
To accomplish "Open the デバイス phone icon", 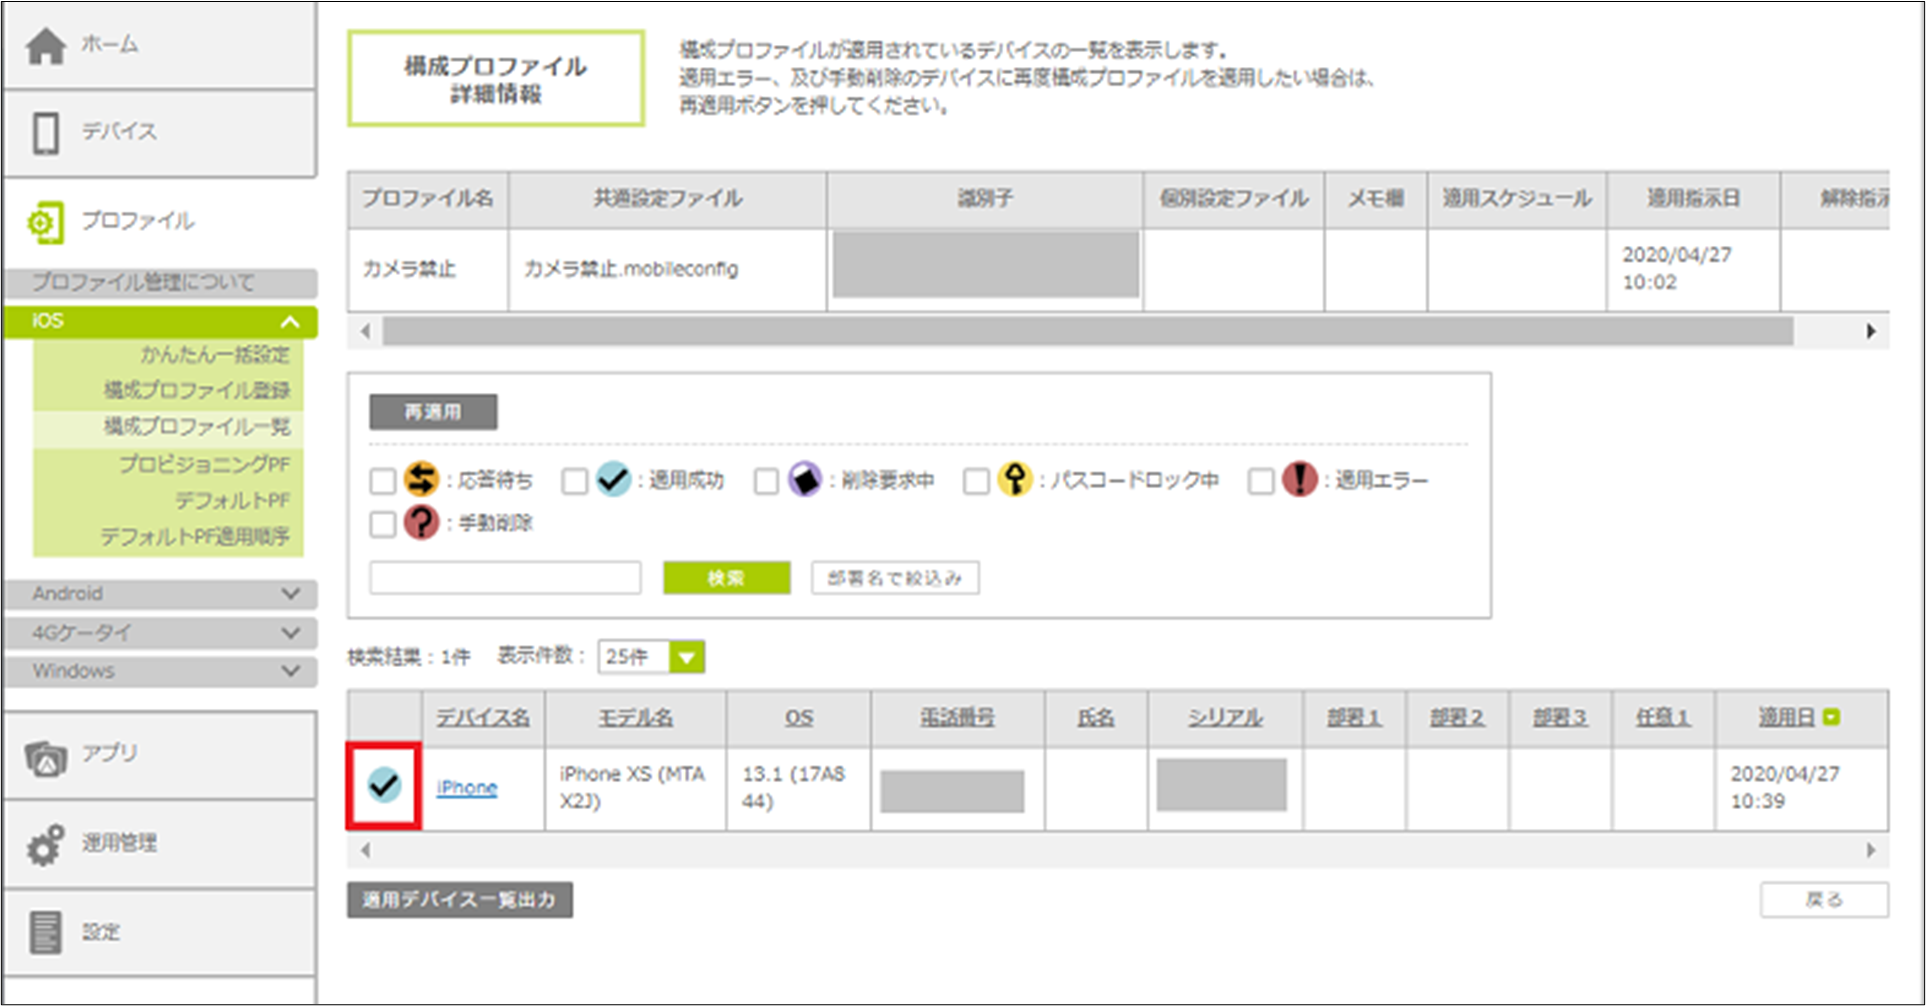I will coord(46,133).
